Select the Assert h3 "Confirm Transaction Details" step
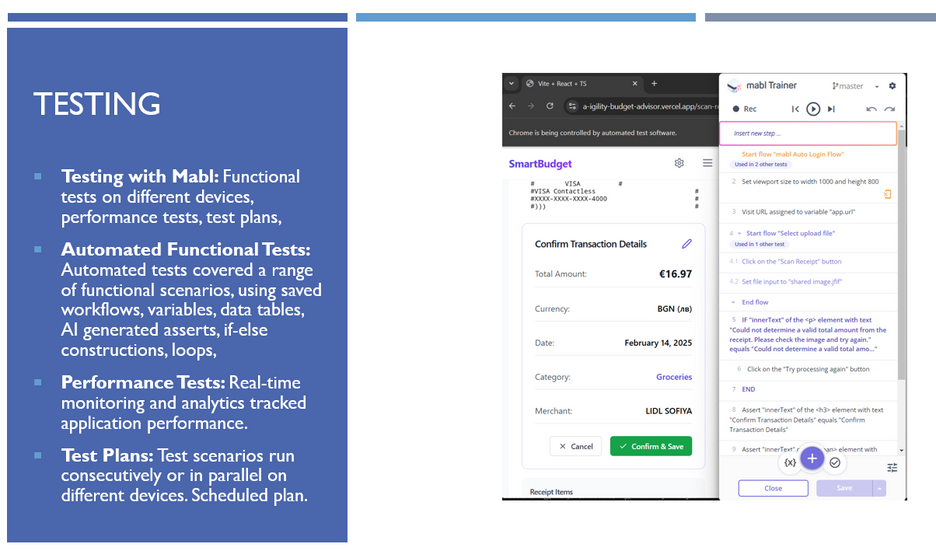 pyautogui.click(x=808, y=420)
